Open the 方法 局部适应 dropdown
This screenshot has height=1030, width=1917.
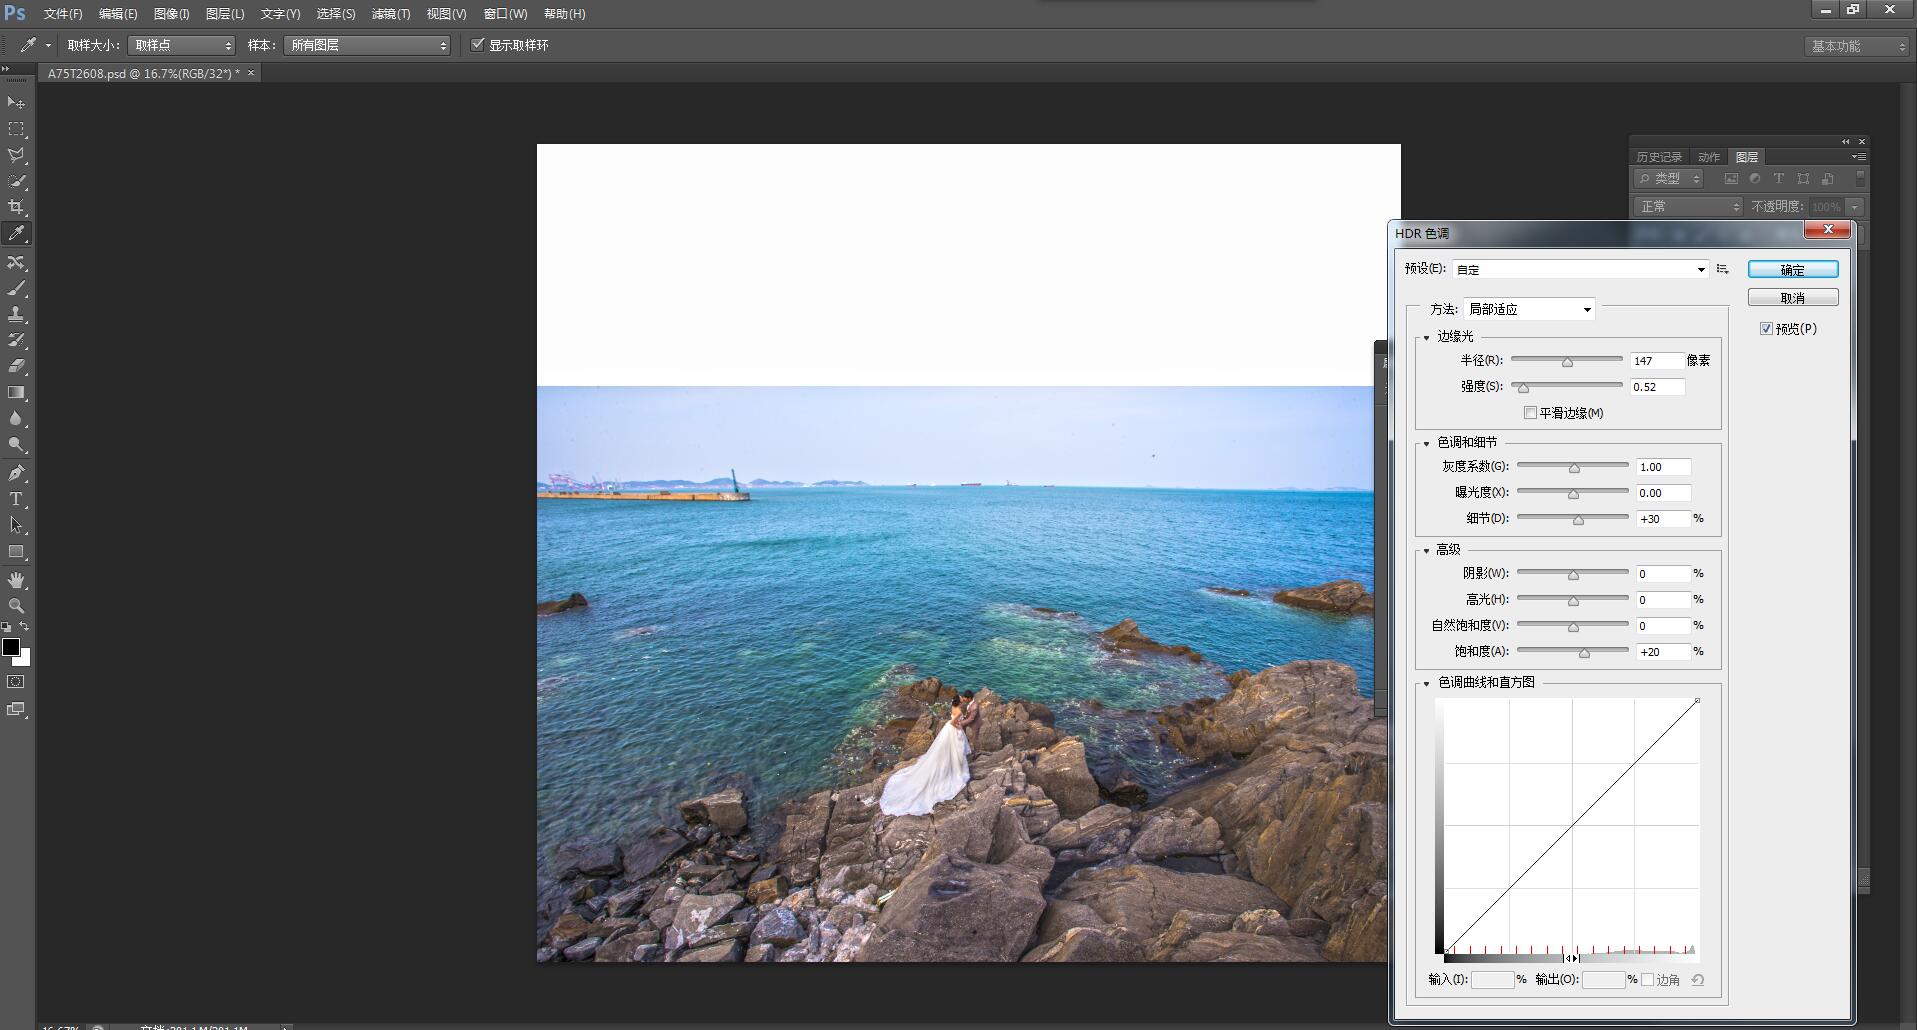pyautogui.click(x=1529, y=310)
